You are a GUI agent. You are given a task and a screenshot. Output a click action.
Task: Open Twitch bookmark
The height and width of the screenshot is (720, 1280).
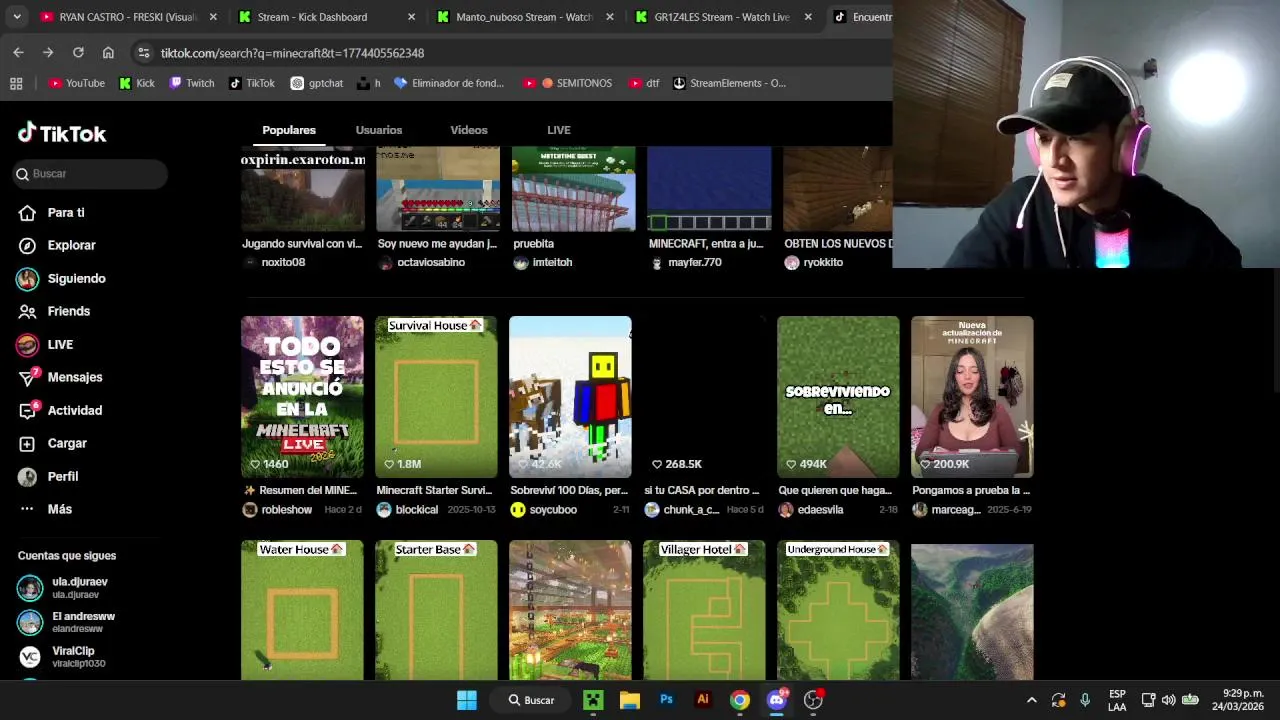point(192,83)
